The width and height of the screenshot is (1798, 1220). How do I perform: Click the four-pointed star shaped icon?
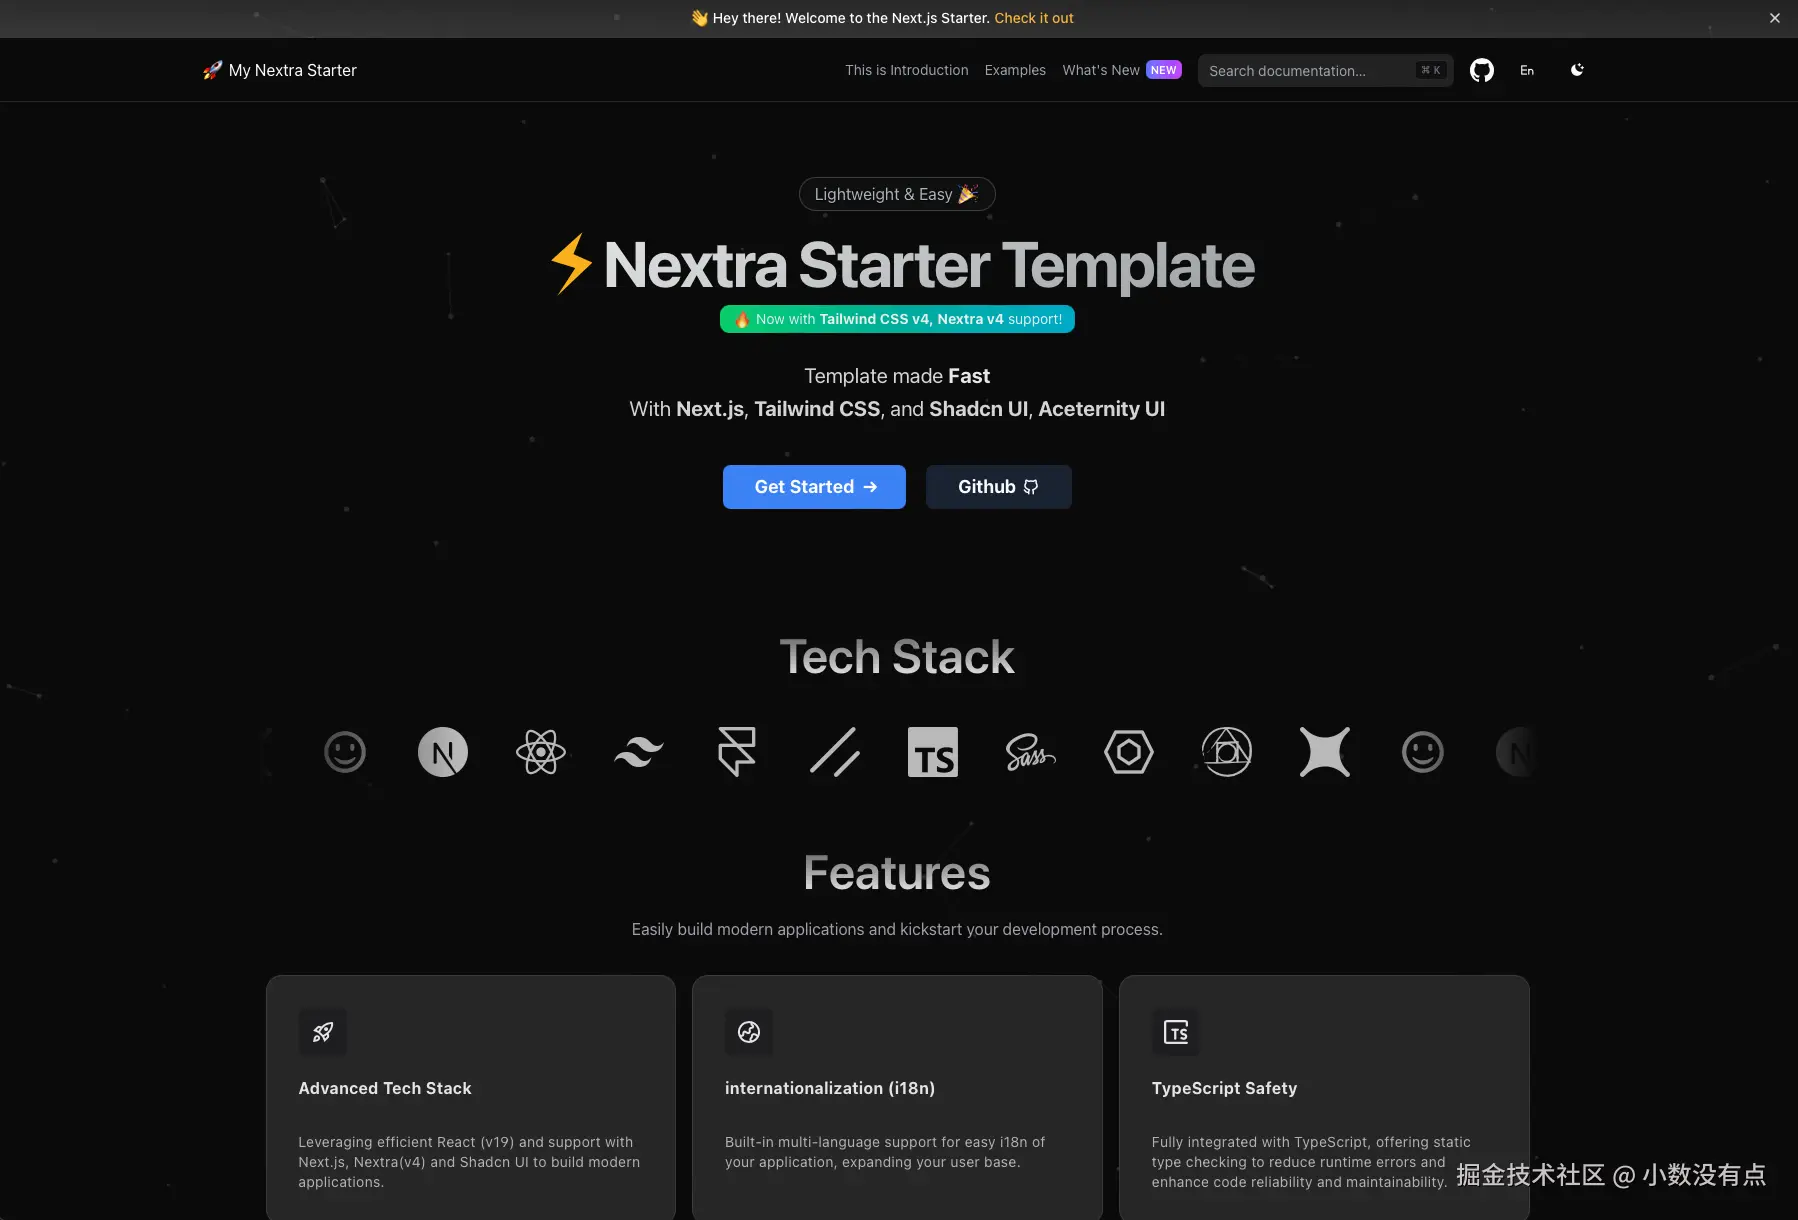click(1325, 752)
